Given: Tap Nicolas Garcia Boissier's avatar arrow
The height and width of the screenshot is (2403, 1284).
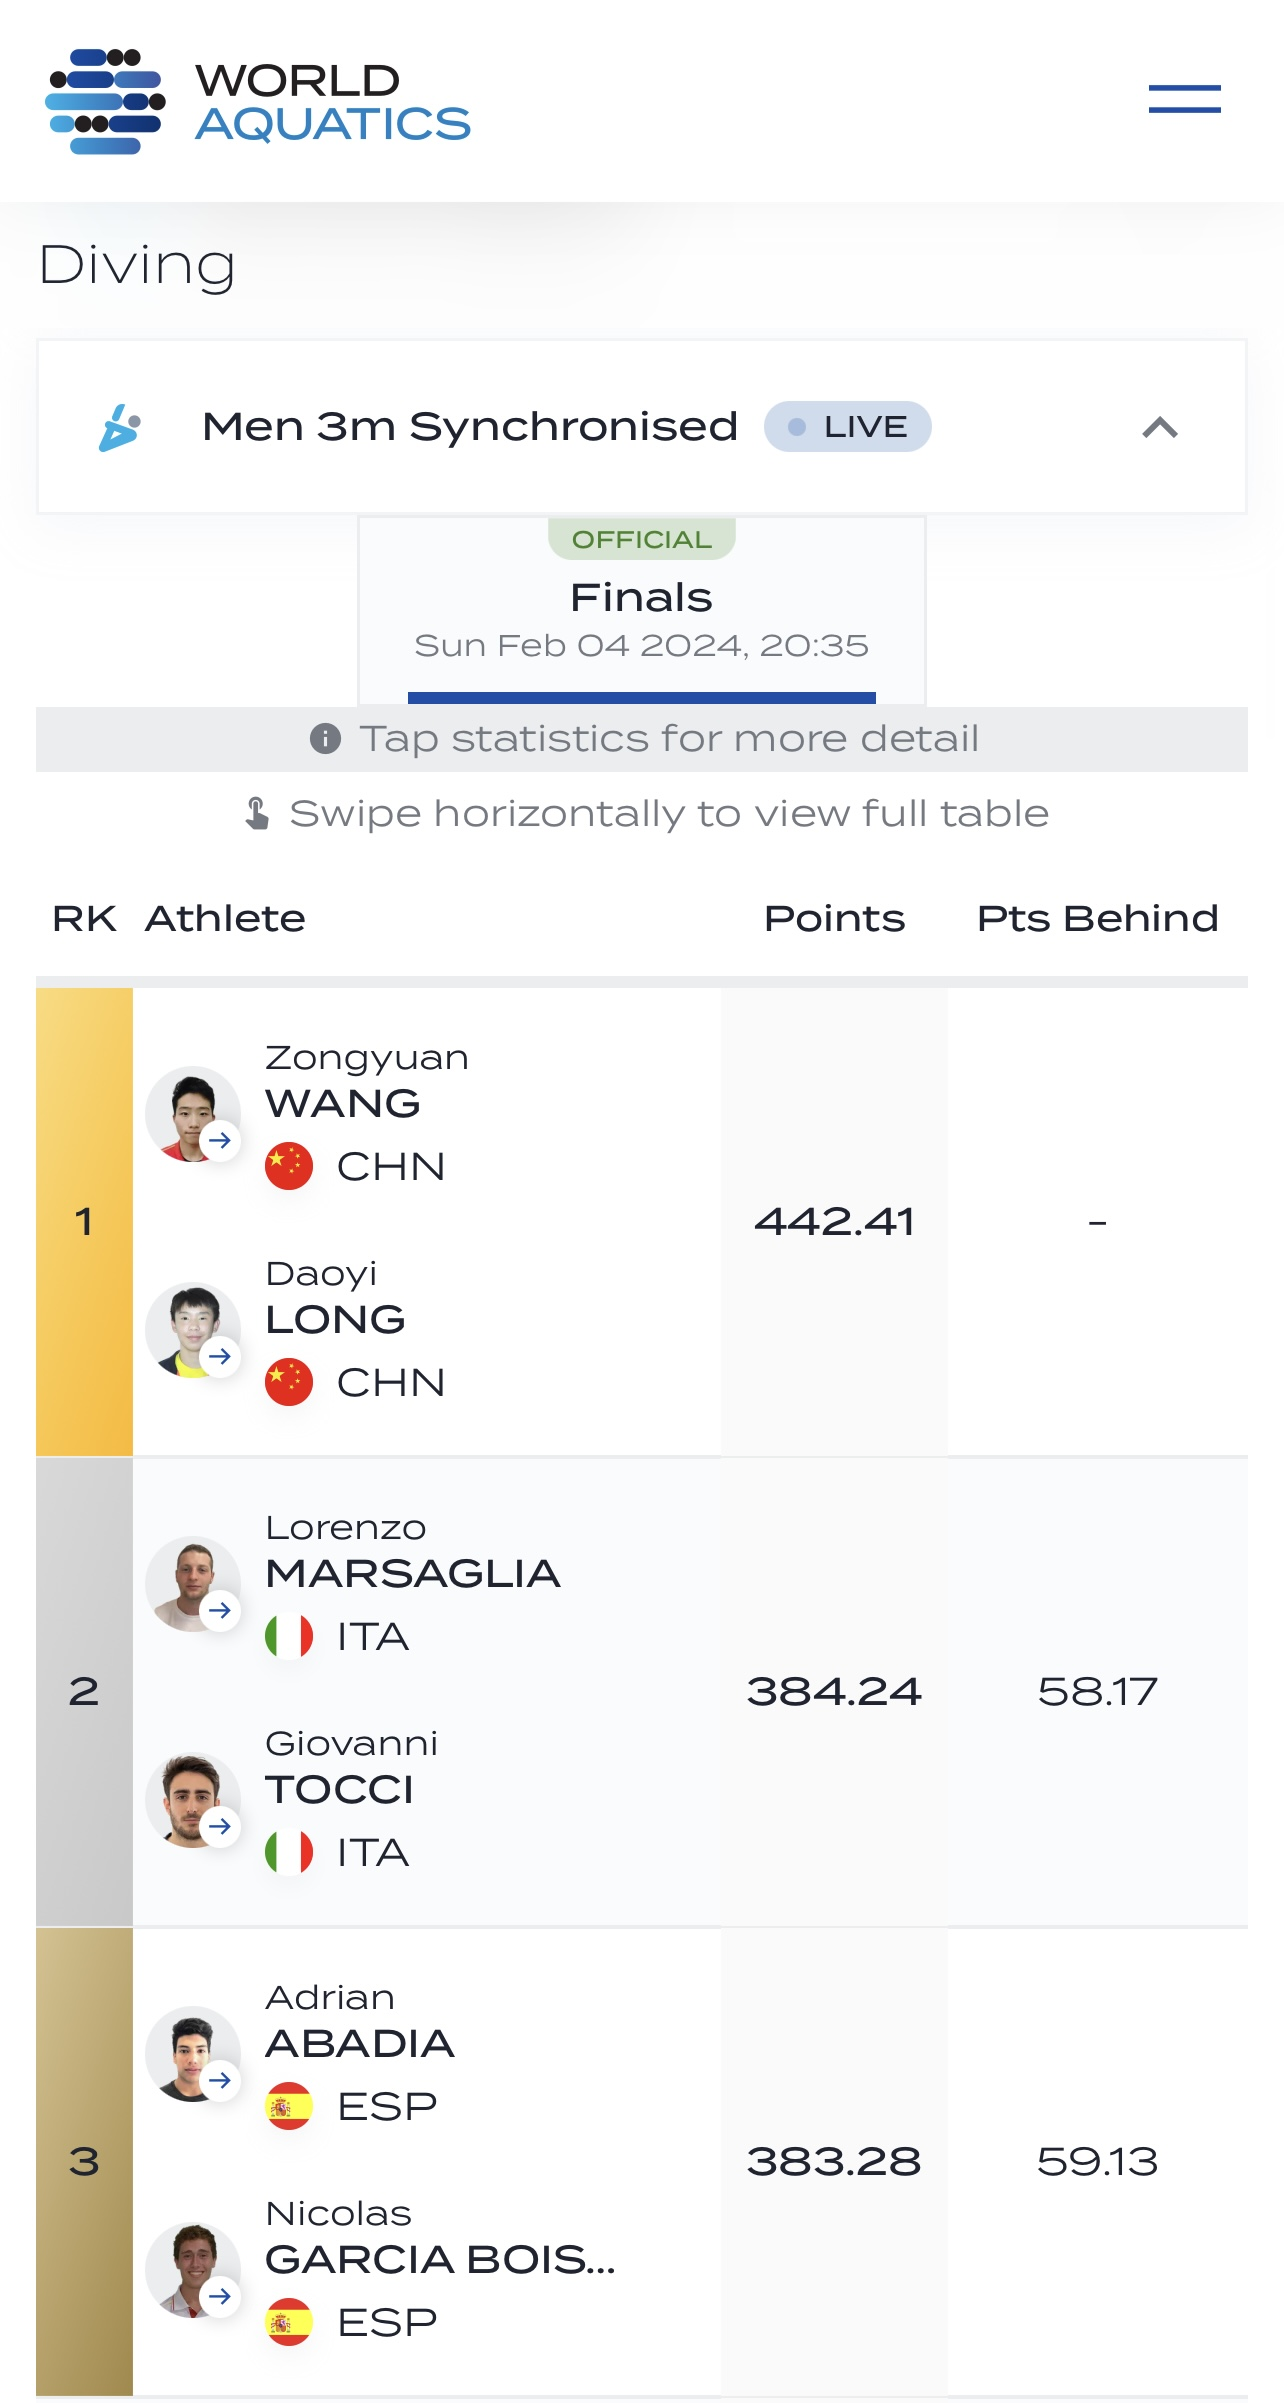Looking at the screenshot, I should coord(220,2296).
